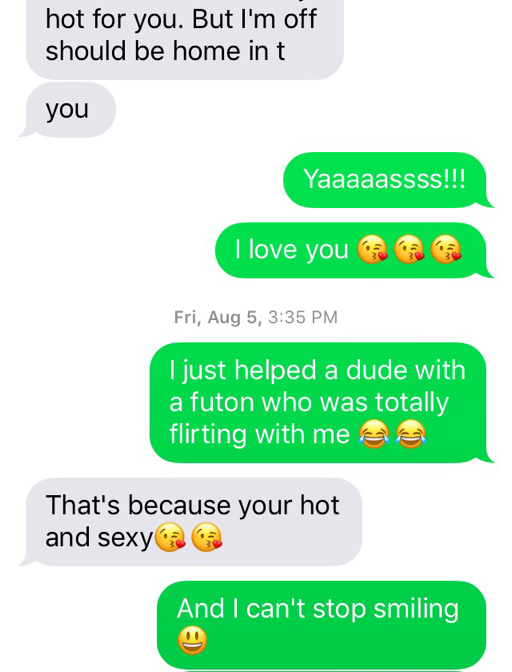
Task: Select the gray 'you' message bubble
Action: click(x=68, y=110)
